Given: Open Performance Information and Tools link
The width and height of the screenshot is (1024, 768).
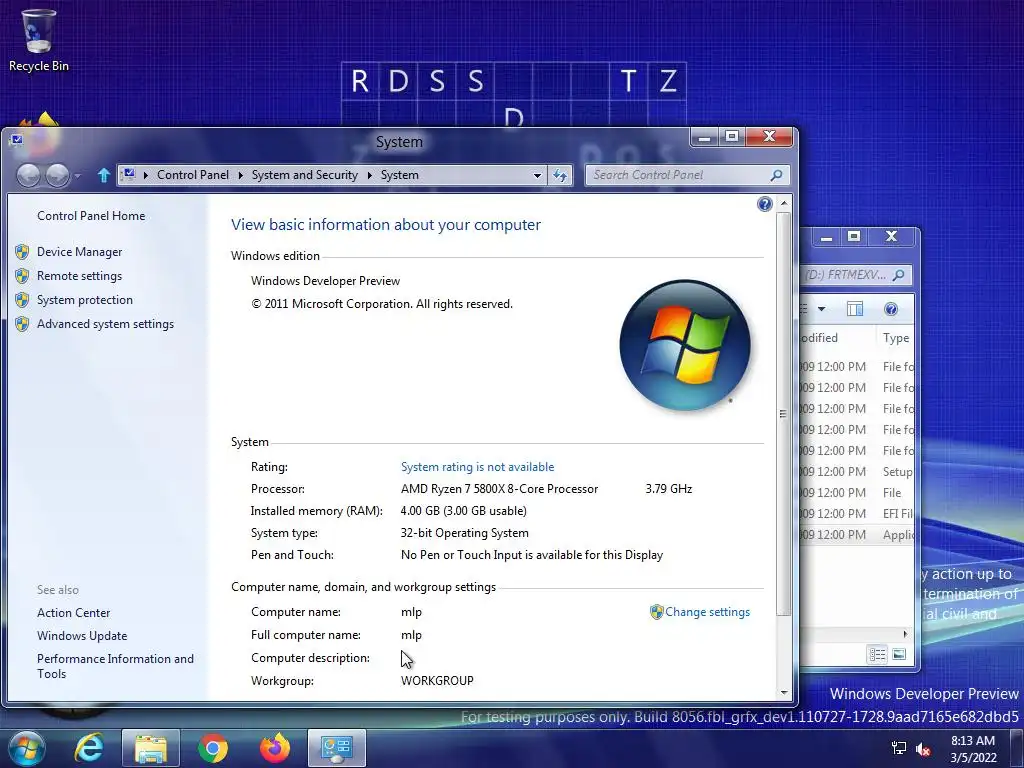Looking at the screenshot, I should click(x=115, y=666).
